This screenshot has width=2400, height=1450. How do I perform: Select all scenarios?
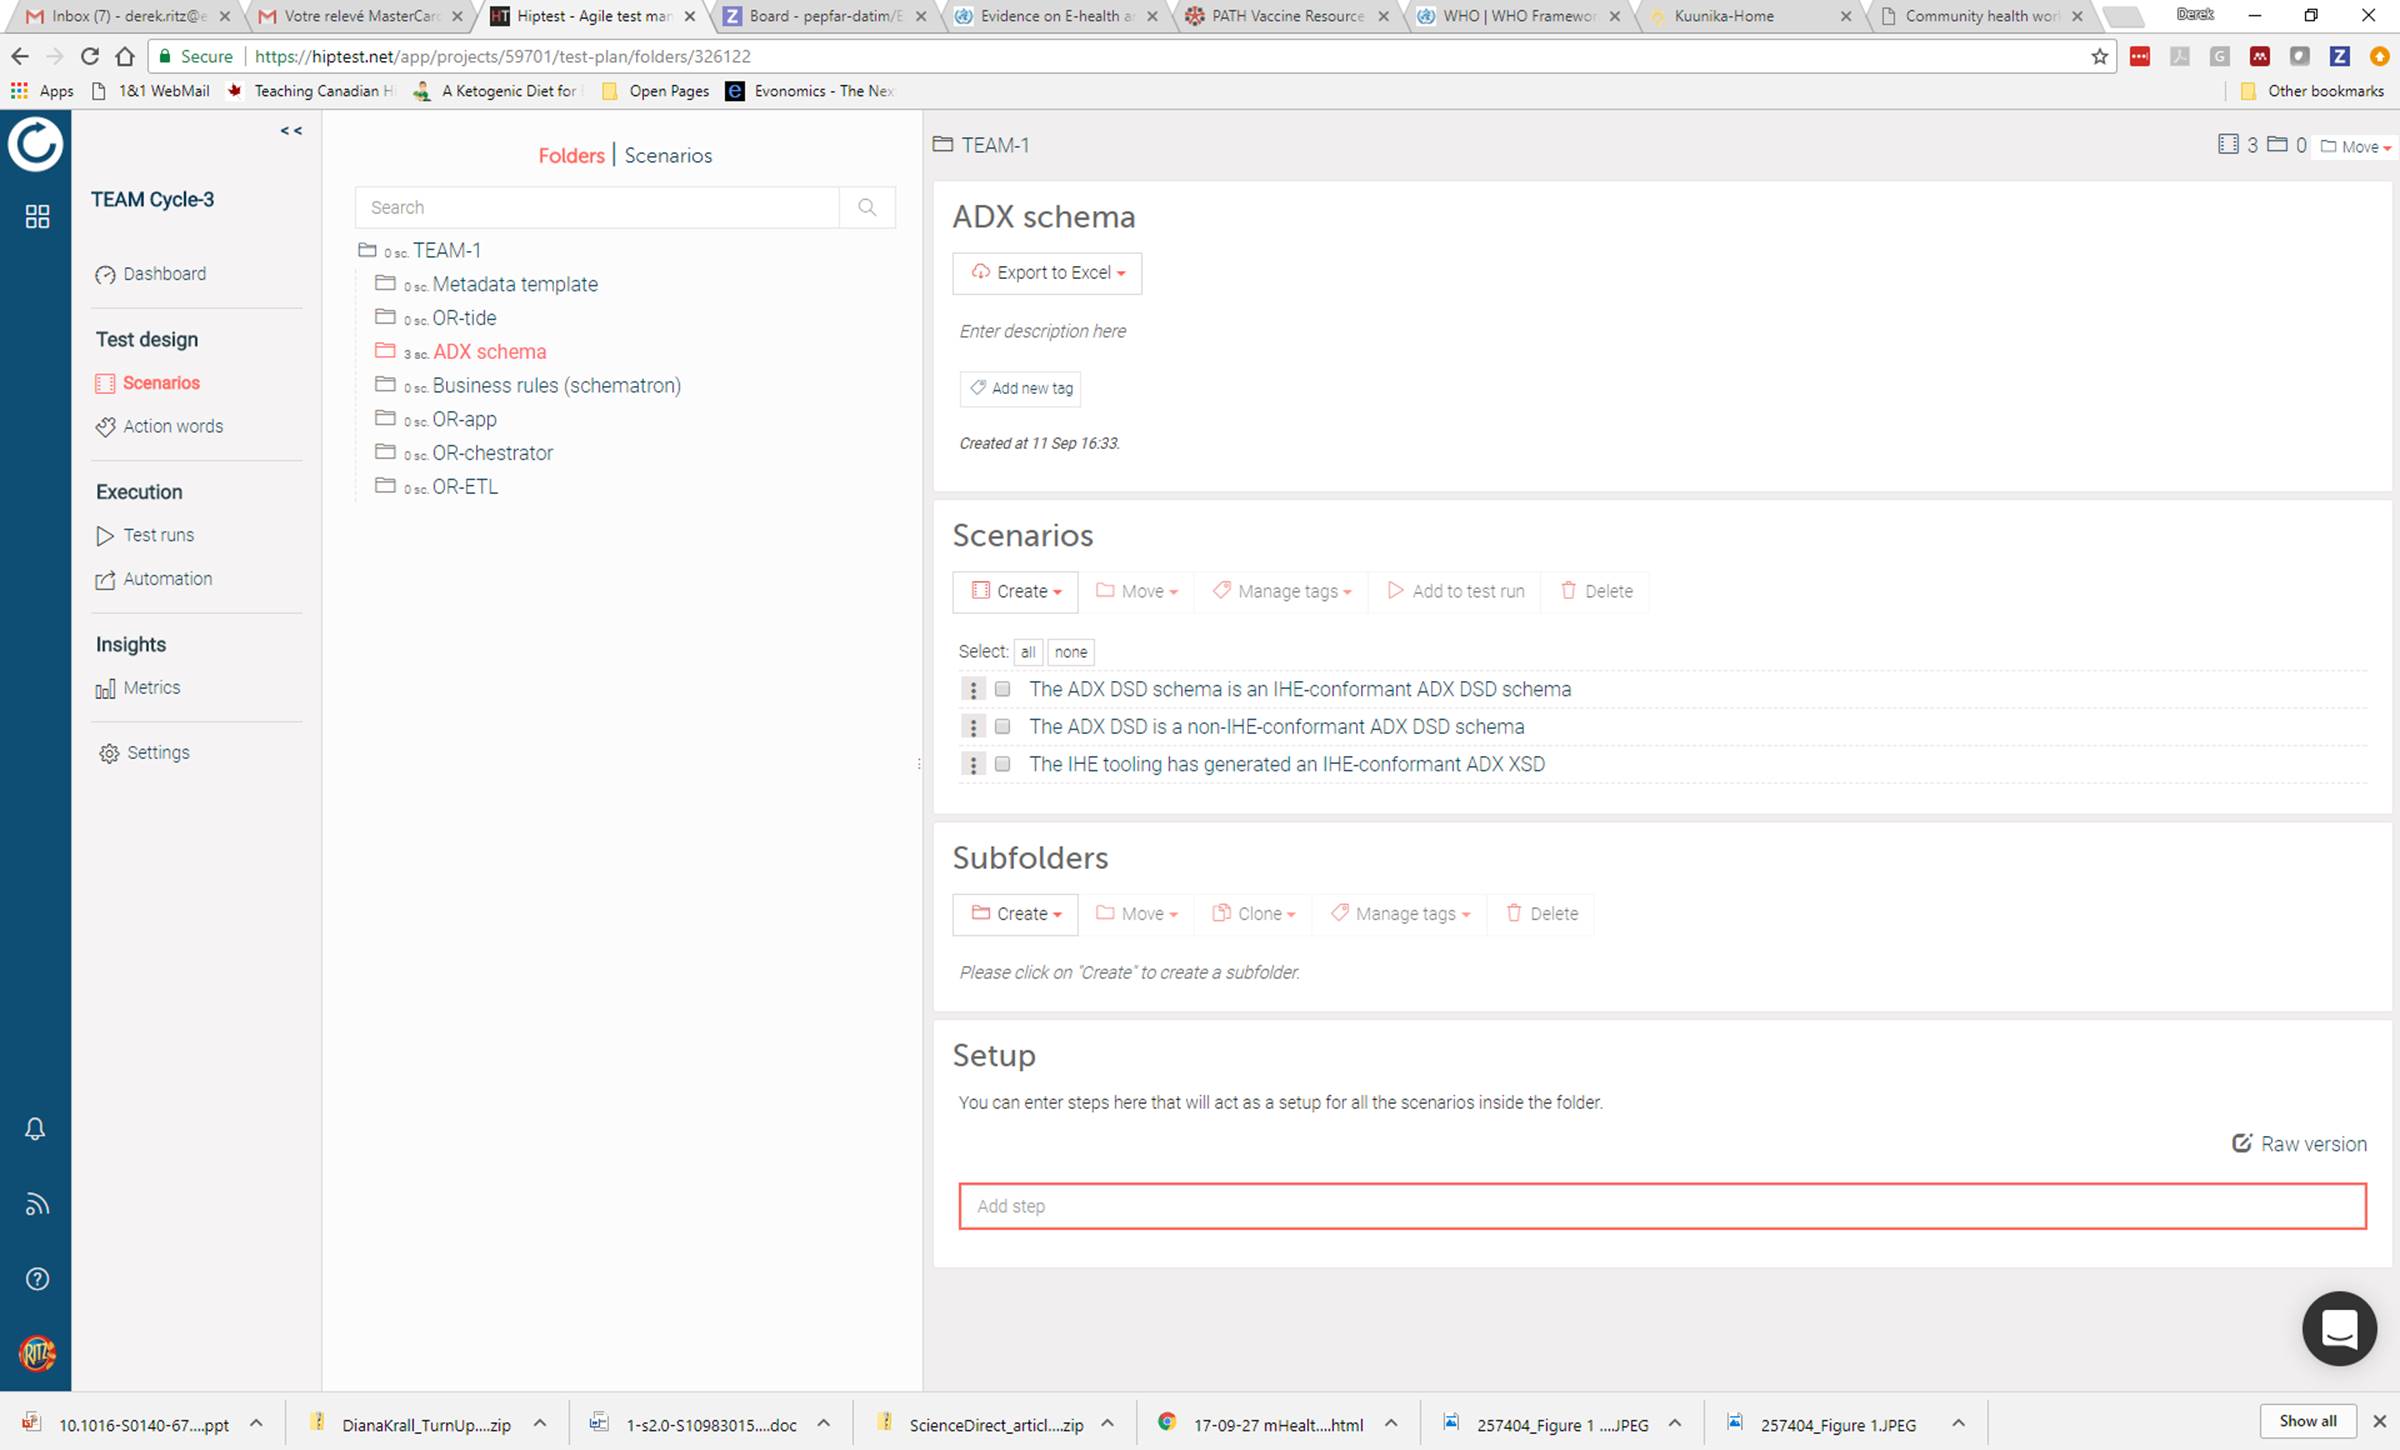point(1027,652)
